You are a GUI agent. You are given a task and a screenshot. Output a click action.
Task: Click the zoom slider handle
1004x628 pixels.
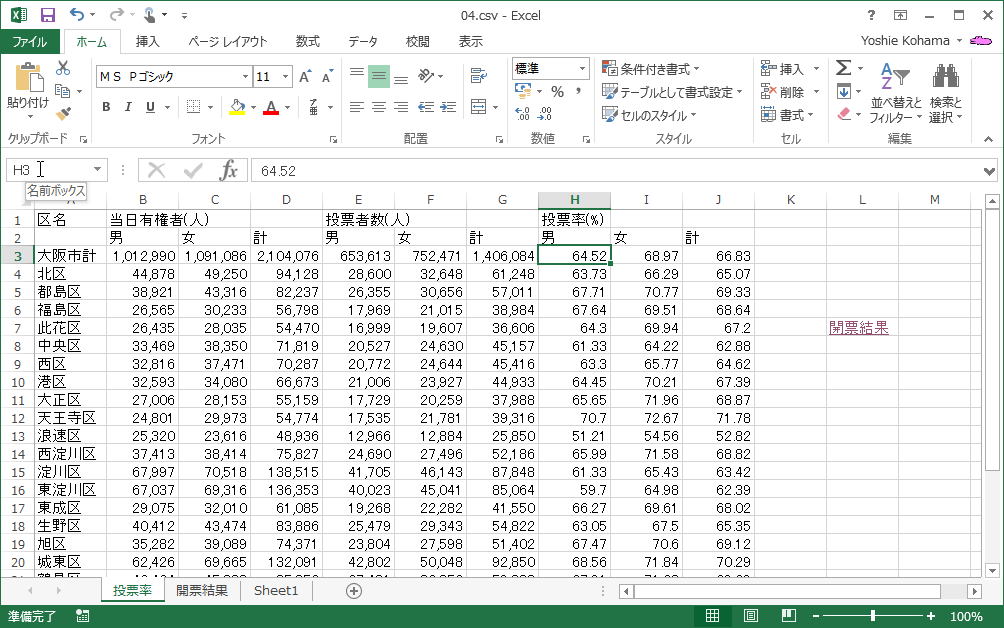873,616
